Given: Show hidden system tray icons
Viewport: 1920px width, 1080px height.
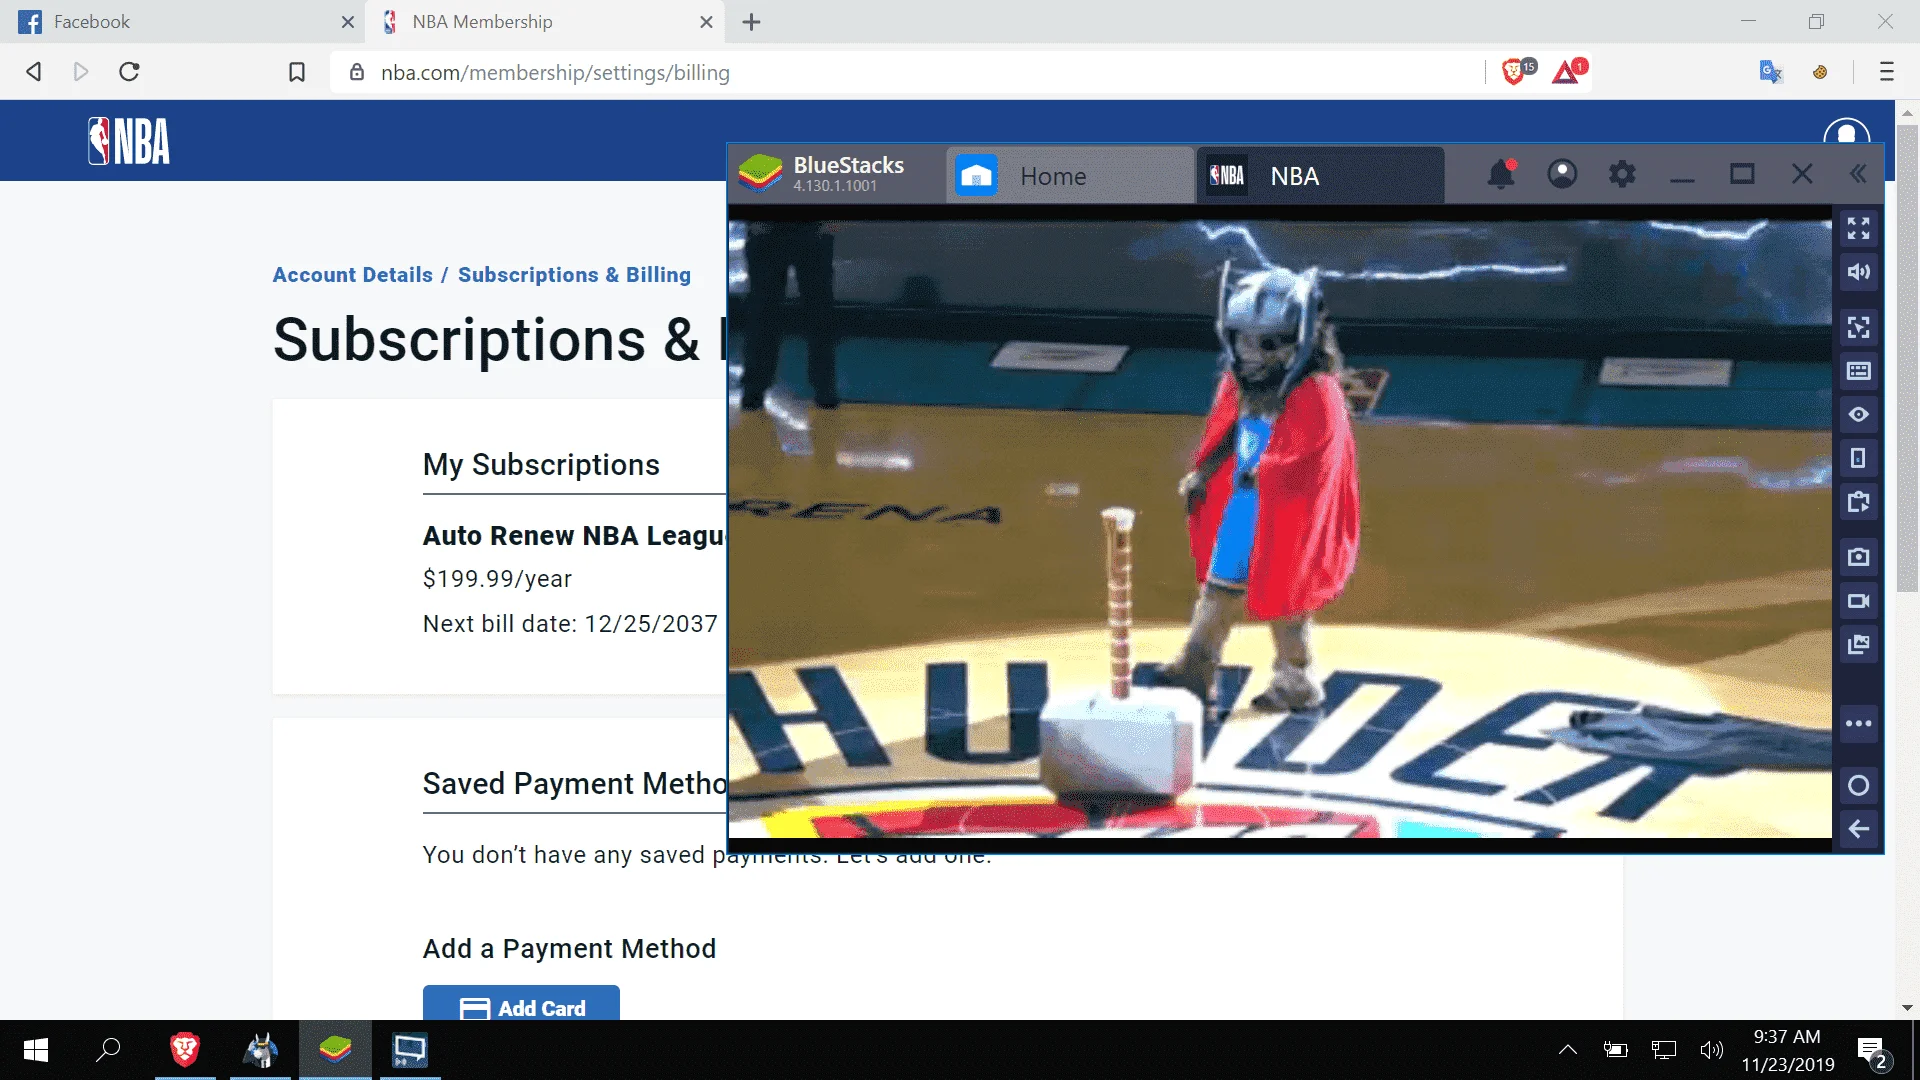Looking at the screenshot, I should (x=1568, y=1050).
